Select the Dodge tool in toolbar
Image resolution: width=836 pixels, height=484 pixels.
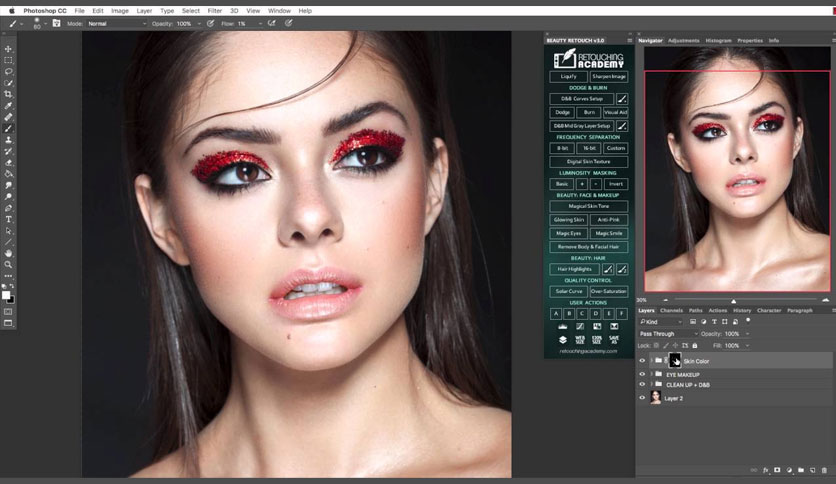pos(9,197)
